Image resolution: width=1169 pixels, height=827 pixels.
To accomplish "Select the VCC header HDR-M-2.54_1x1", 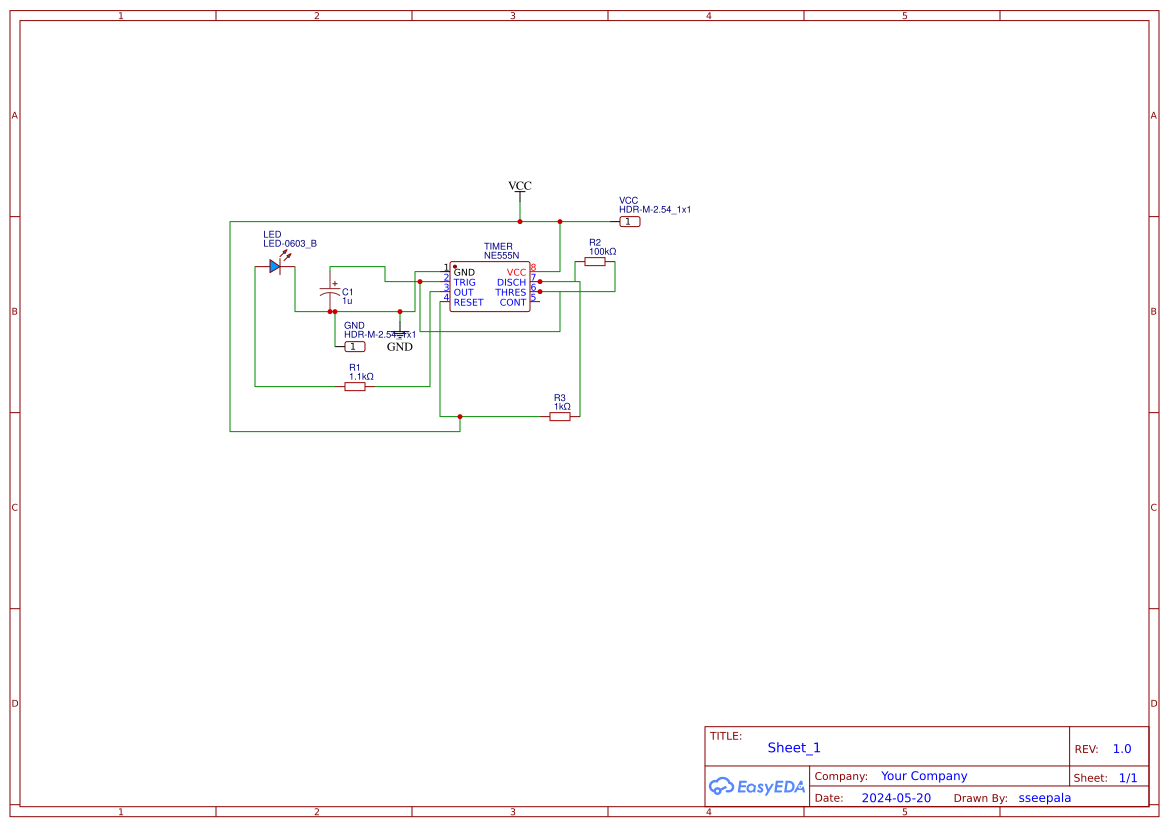I will click(x=630, y=220).
